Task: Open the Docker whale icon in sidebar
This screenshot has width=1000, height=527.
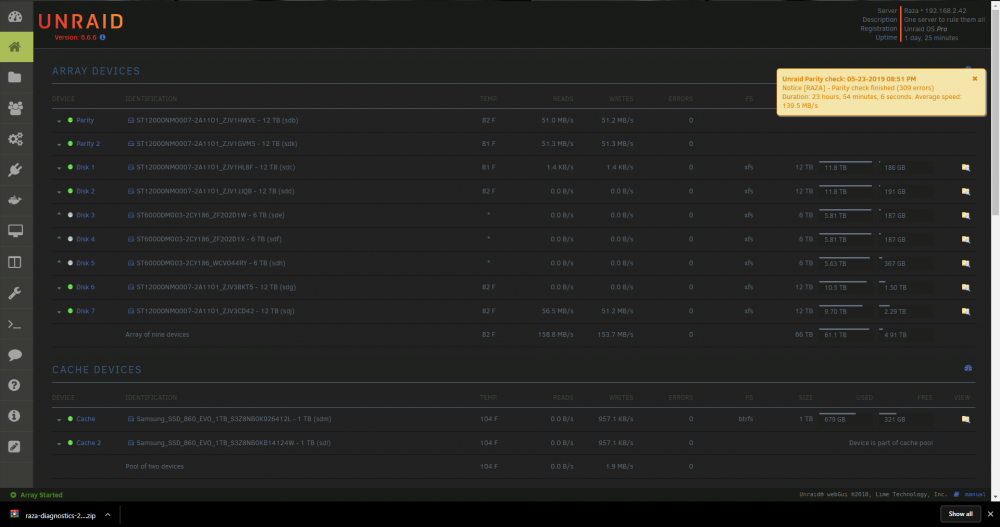Action: coord(15,200)
